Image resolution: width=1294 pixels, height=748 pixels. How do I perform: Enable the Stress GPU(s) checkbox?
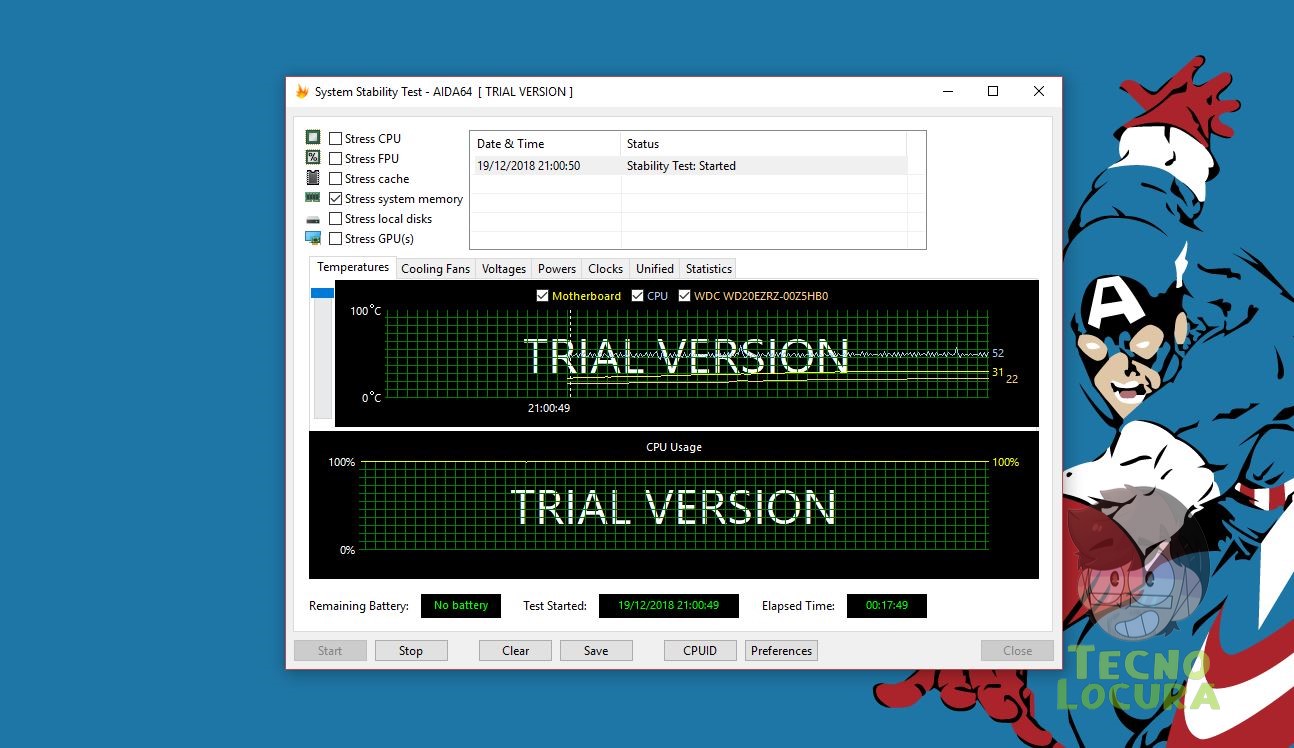(x=336, y=239)
